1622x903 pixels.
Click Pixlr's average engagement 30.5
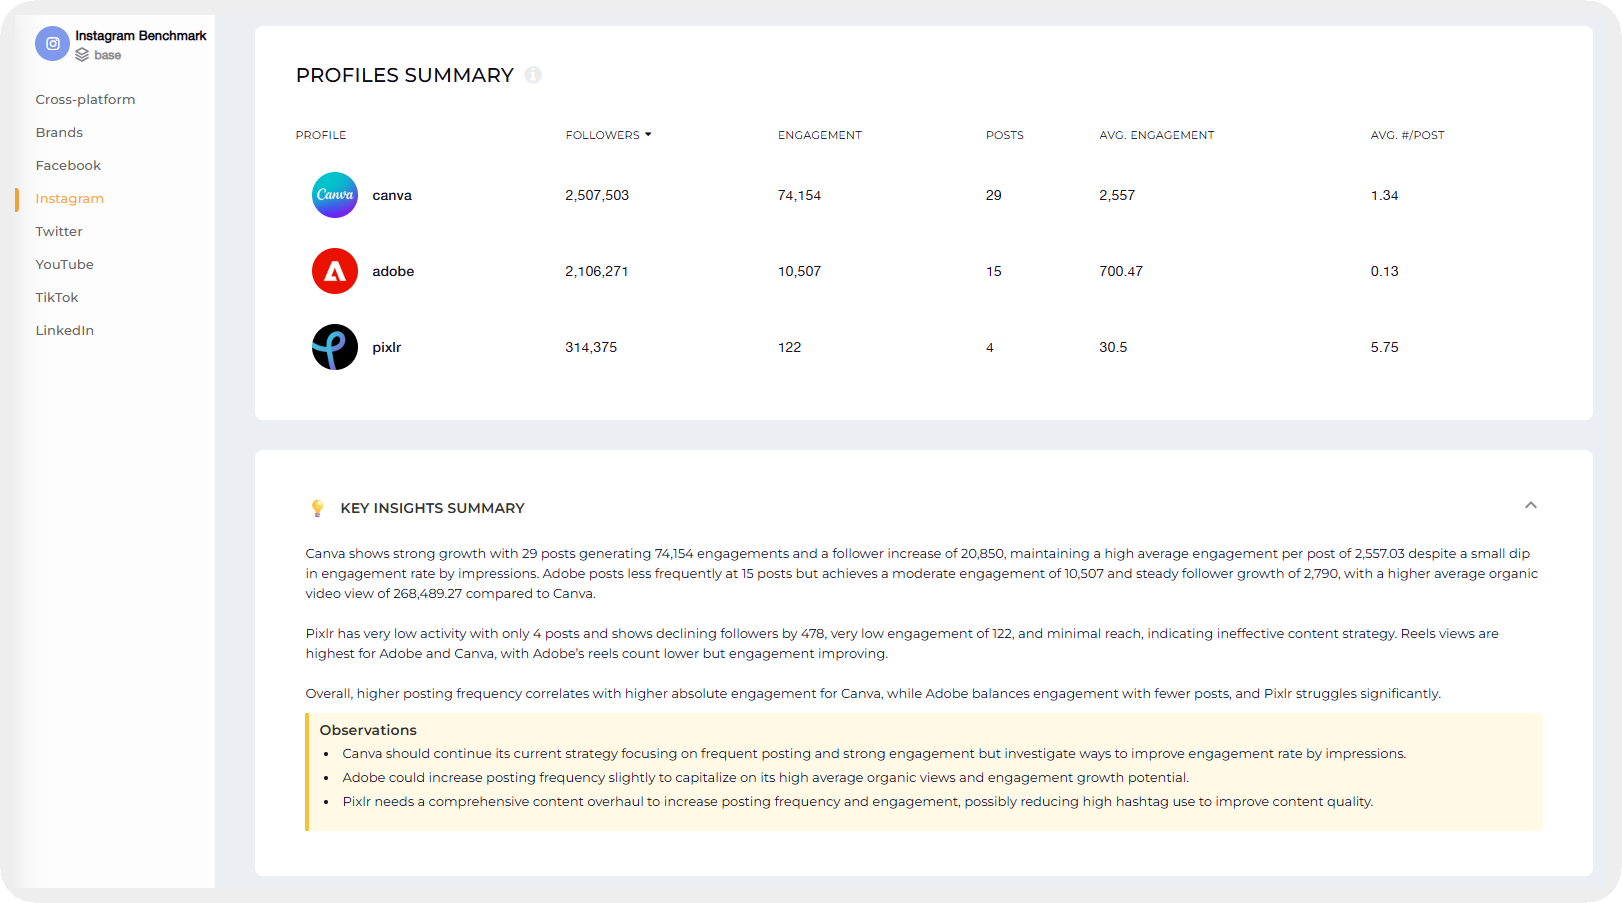(x=1113, y=347)
